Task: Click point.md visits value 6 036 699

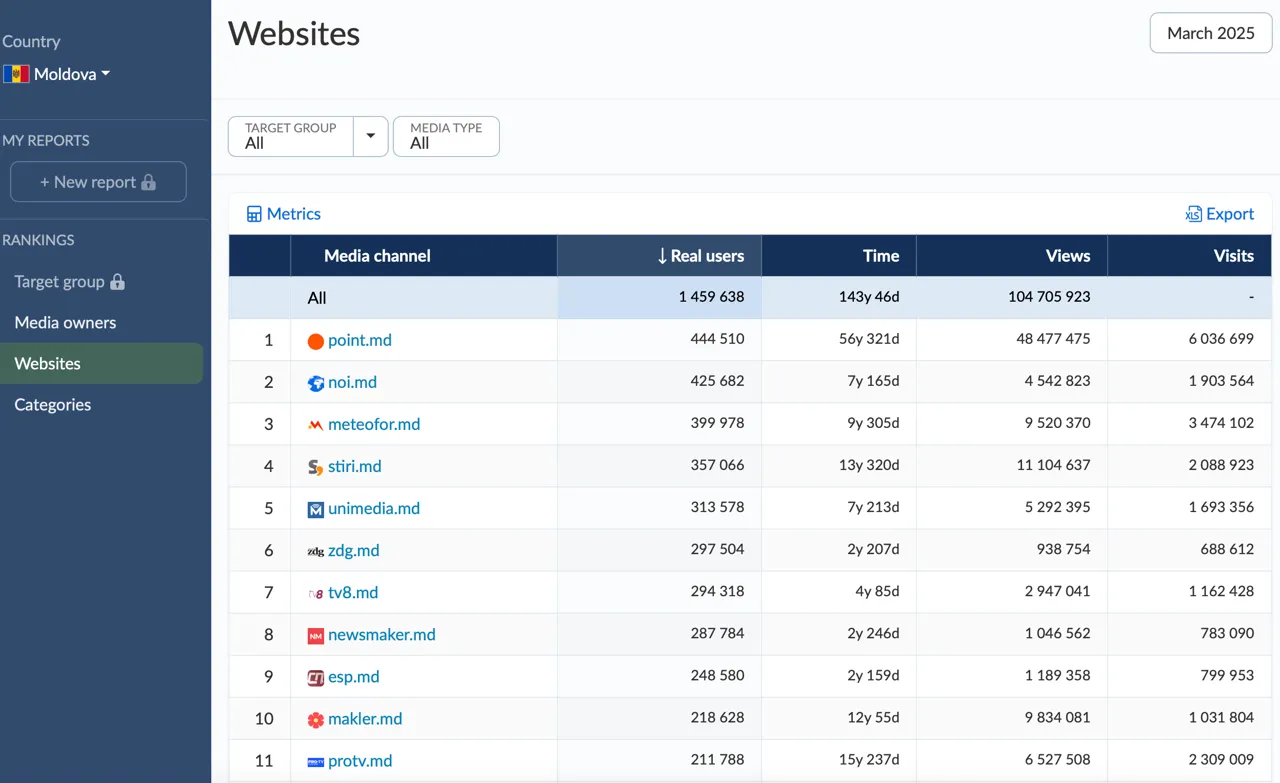Action: (x=1221, y=339)
